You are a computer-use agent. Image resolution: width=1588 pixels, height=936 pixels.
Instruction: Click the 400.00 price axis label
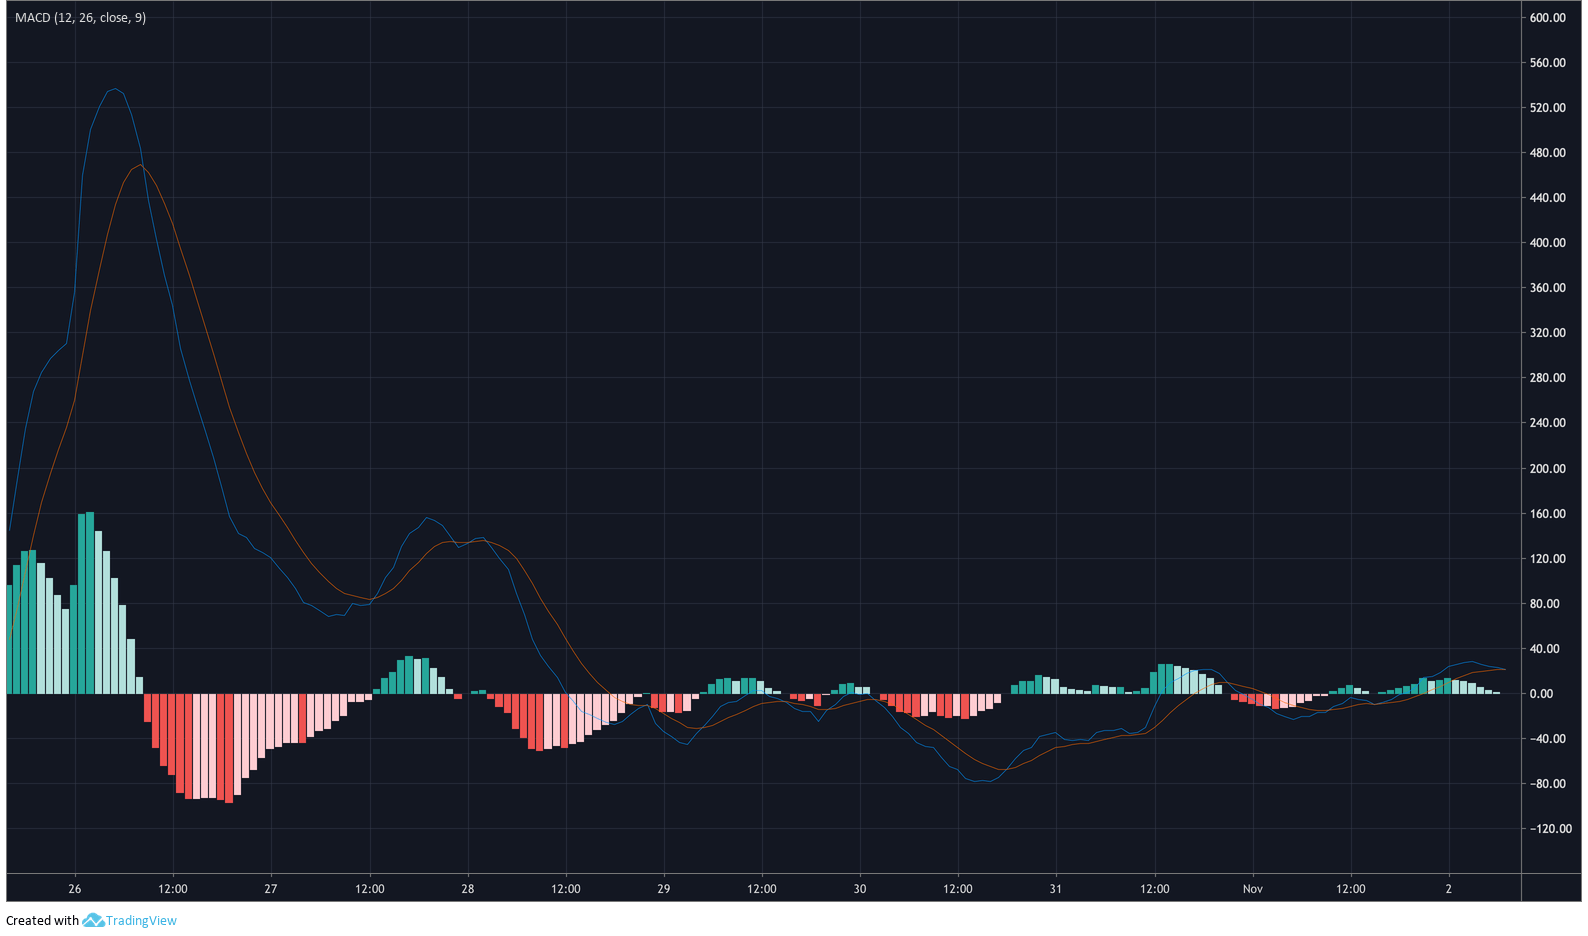coord(1547,243)
